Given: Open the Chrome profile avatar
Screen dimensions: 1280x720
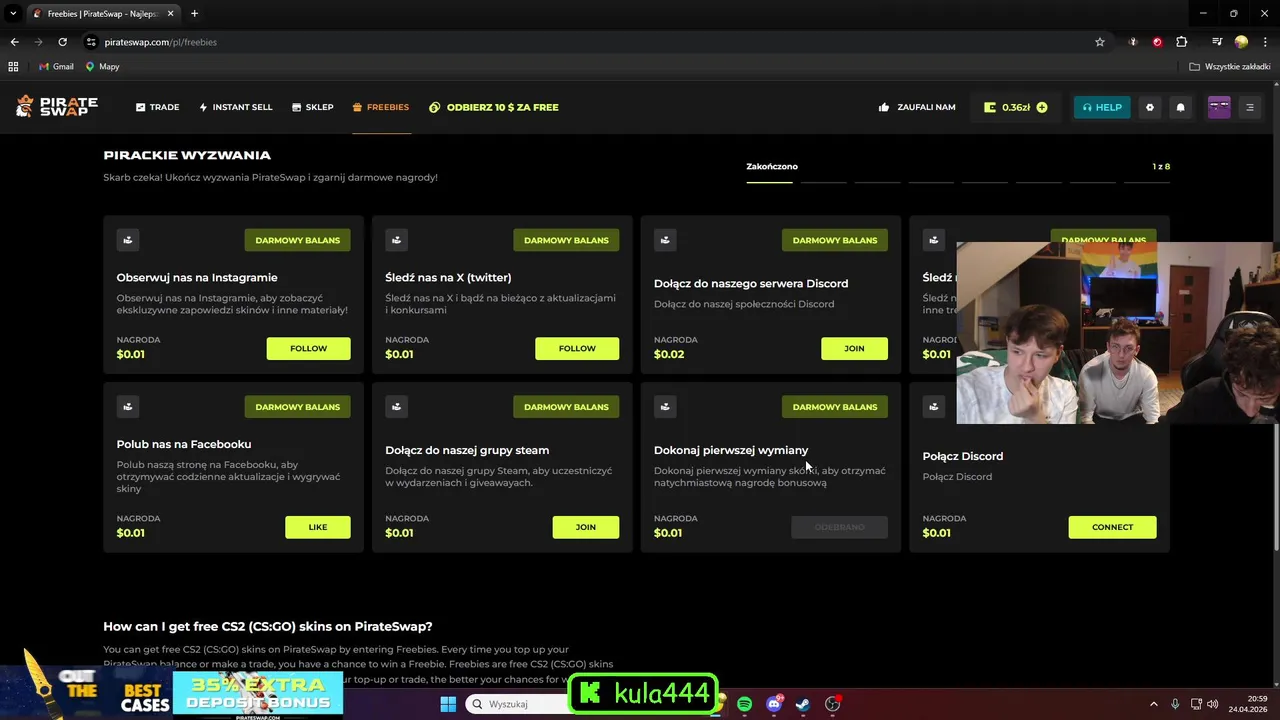Looking at the screenshot, I should [x=1241, y=42].
